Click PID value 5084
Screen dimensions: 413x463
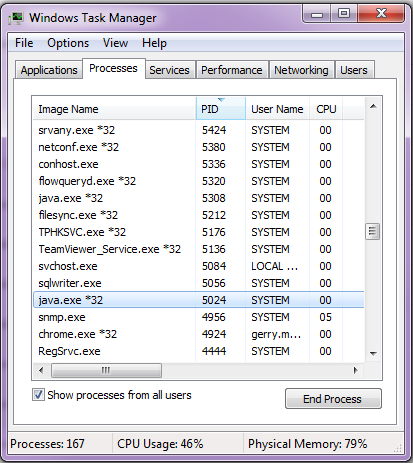tap(214, 266)
